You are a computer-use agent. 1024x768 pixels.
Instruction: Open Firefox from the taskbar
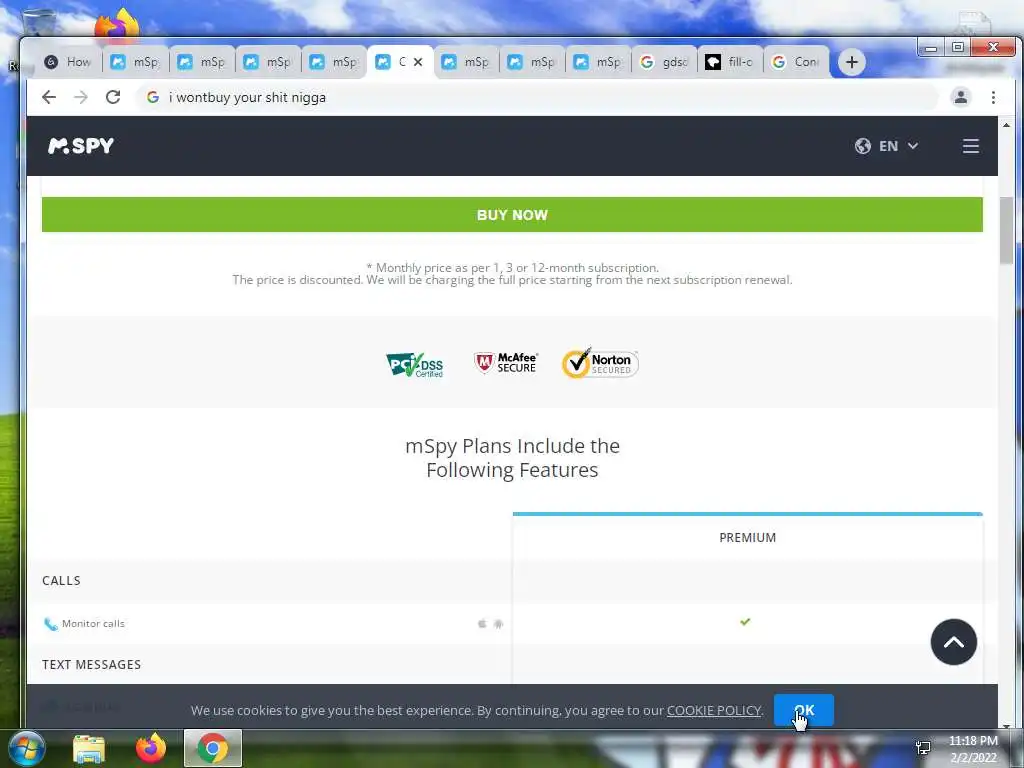[151, 748]
